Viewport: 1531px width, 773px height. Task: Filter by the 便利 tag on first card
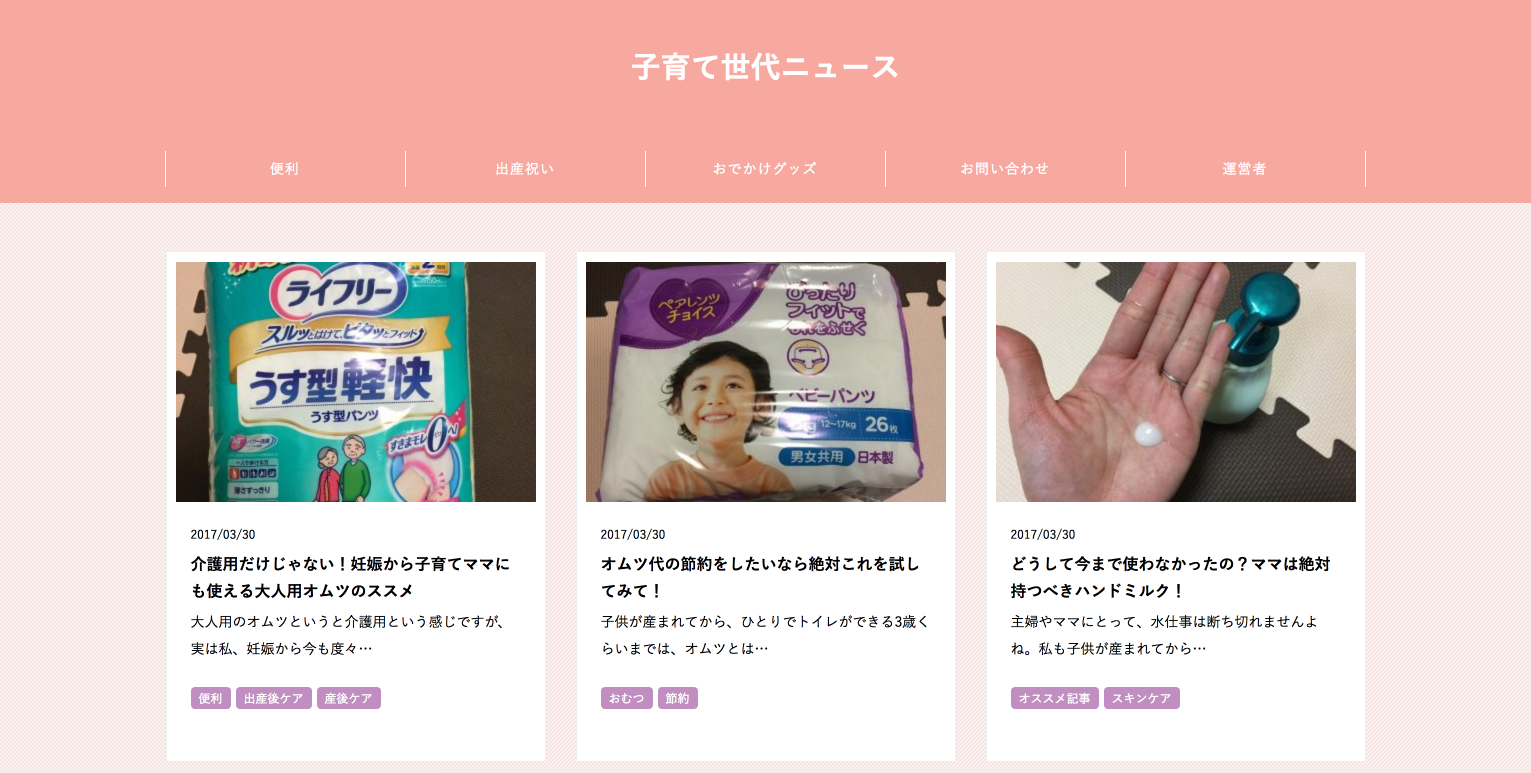pos(211,698)
